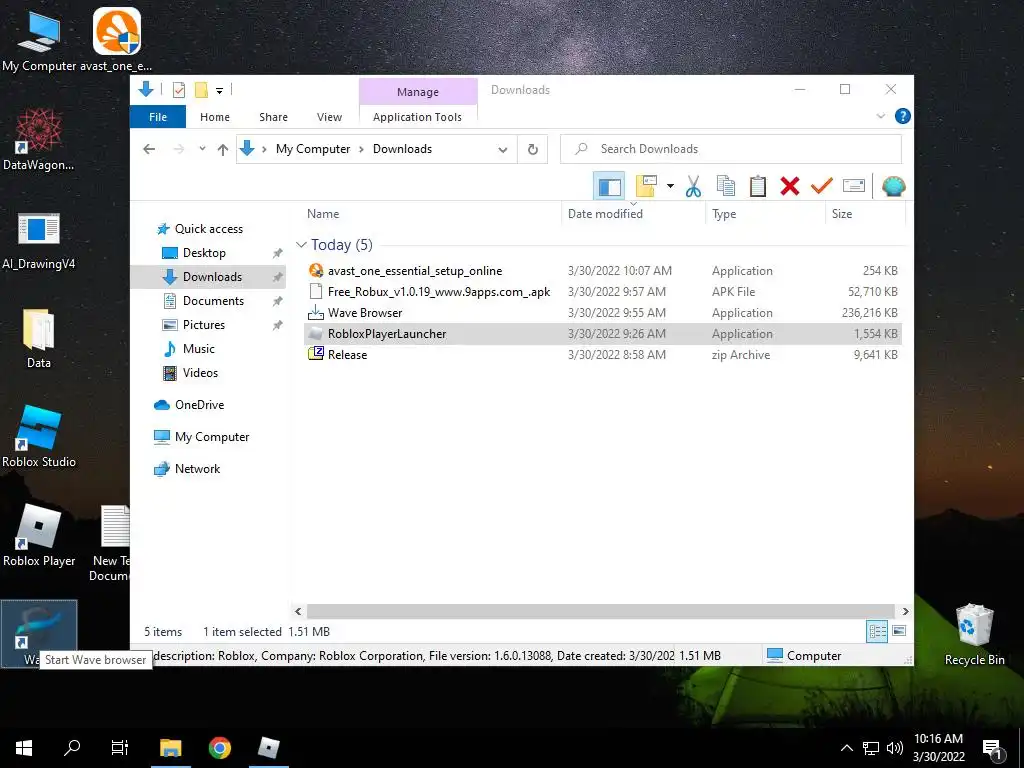Sort by the Type column header
The height and width of the screenshot is (768, 1024).
pos(724,214)
